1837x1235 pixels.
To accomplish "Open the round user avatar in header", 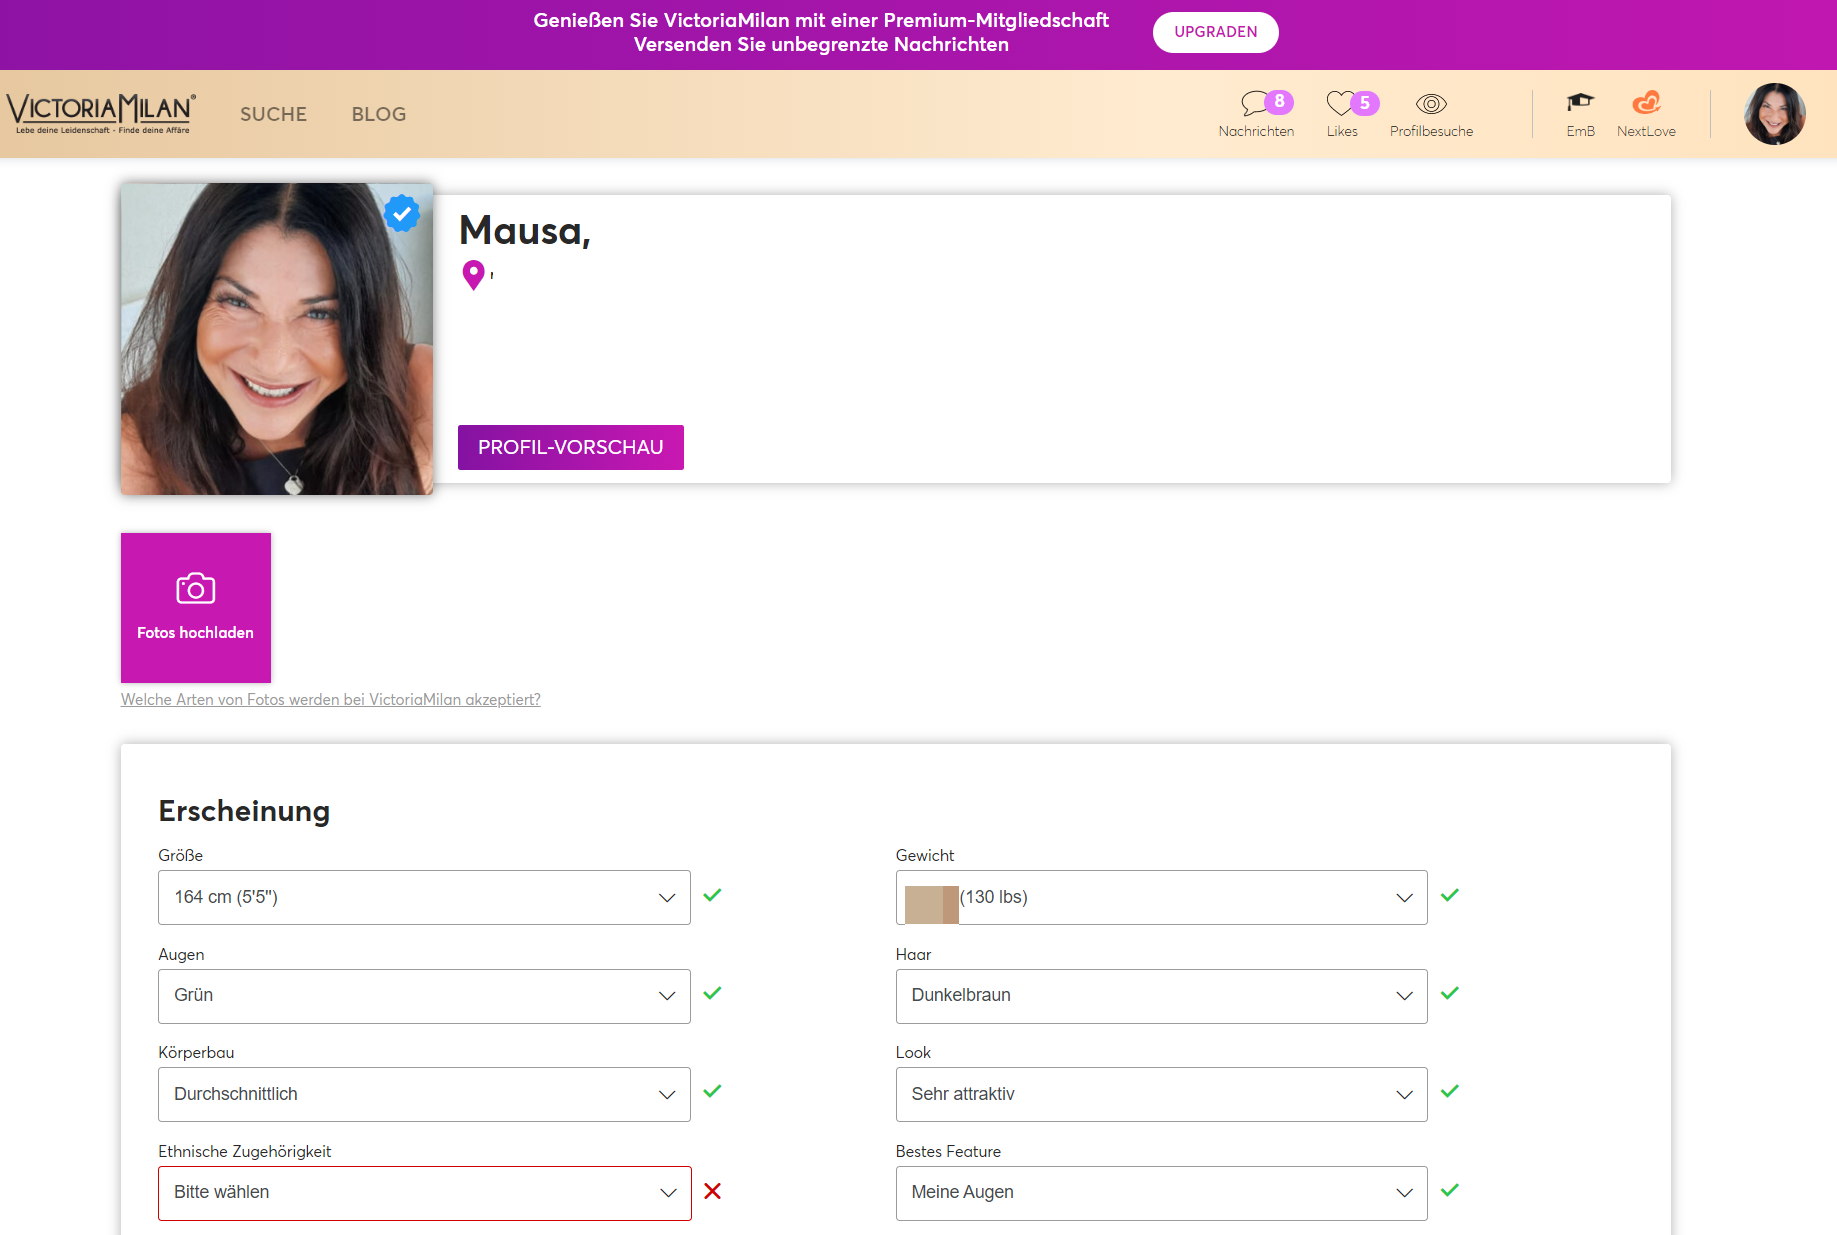I will pos(1775,114).
